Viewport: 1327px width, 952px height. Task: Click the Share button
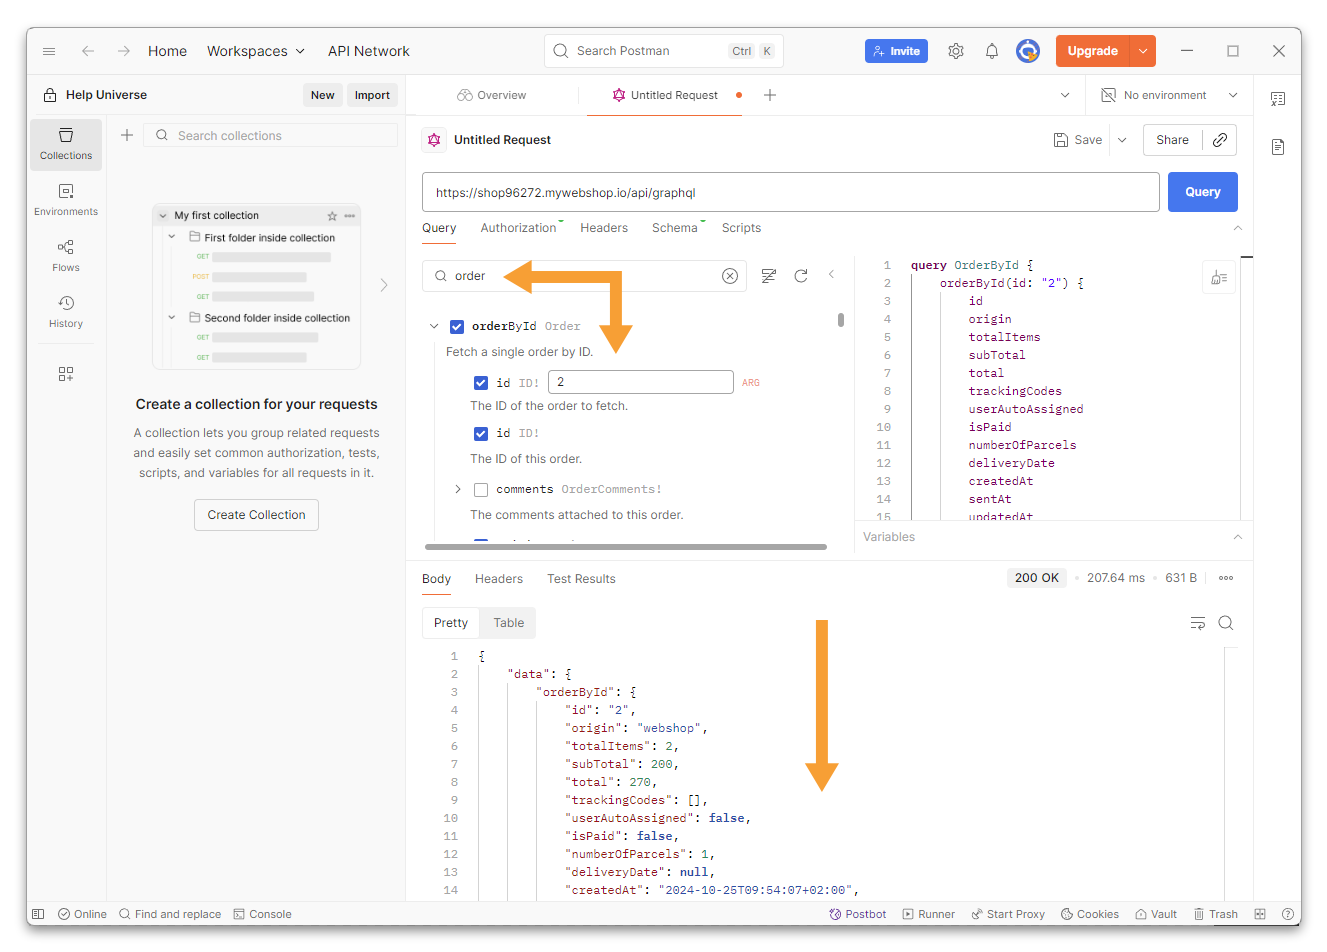pyautogui.click(x=1172, y=140)
